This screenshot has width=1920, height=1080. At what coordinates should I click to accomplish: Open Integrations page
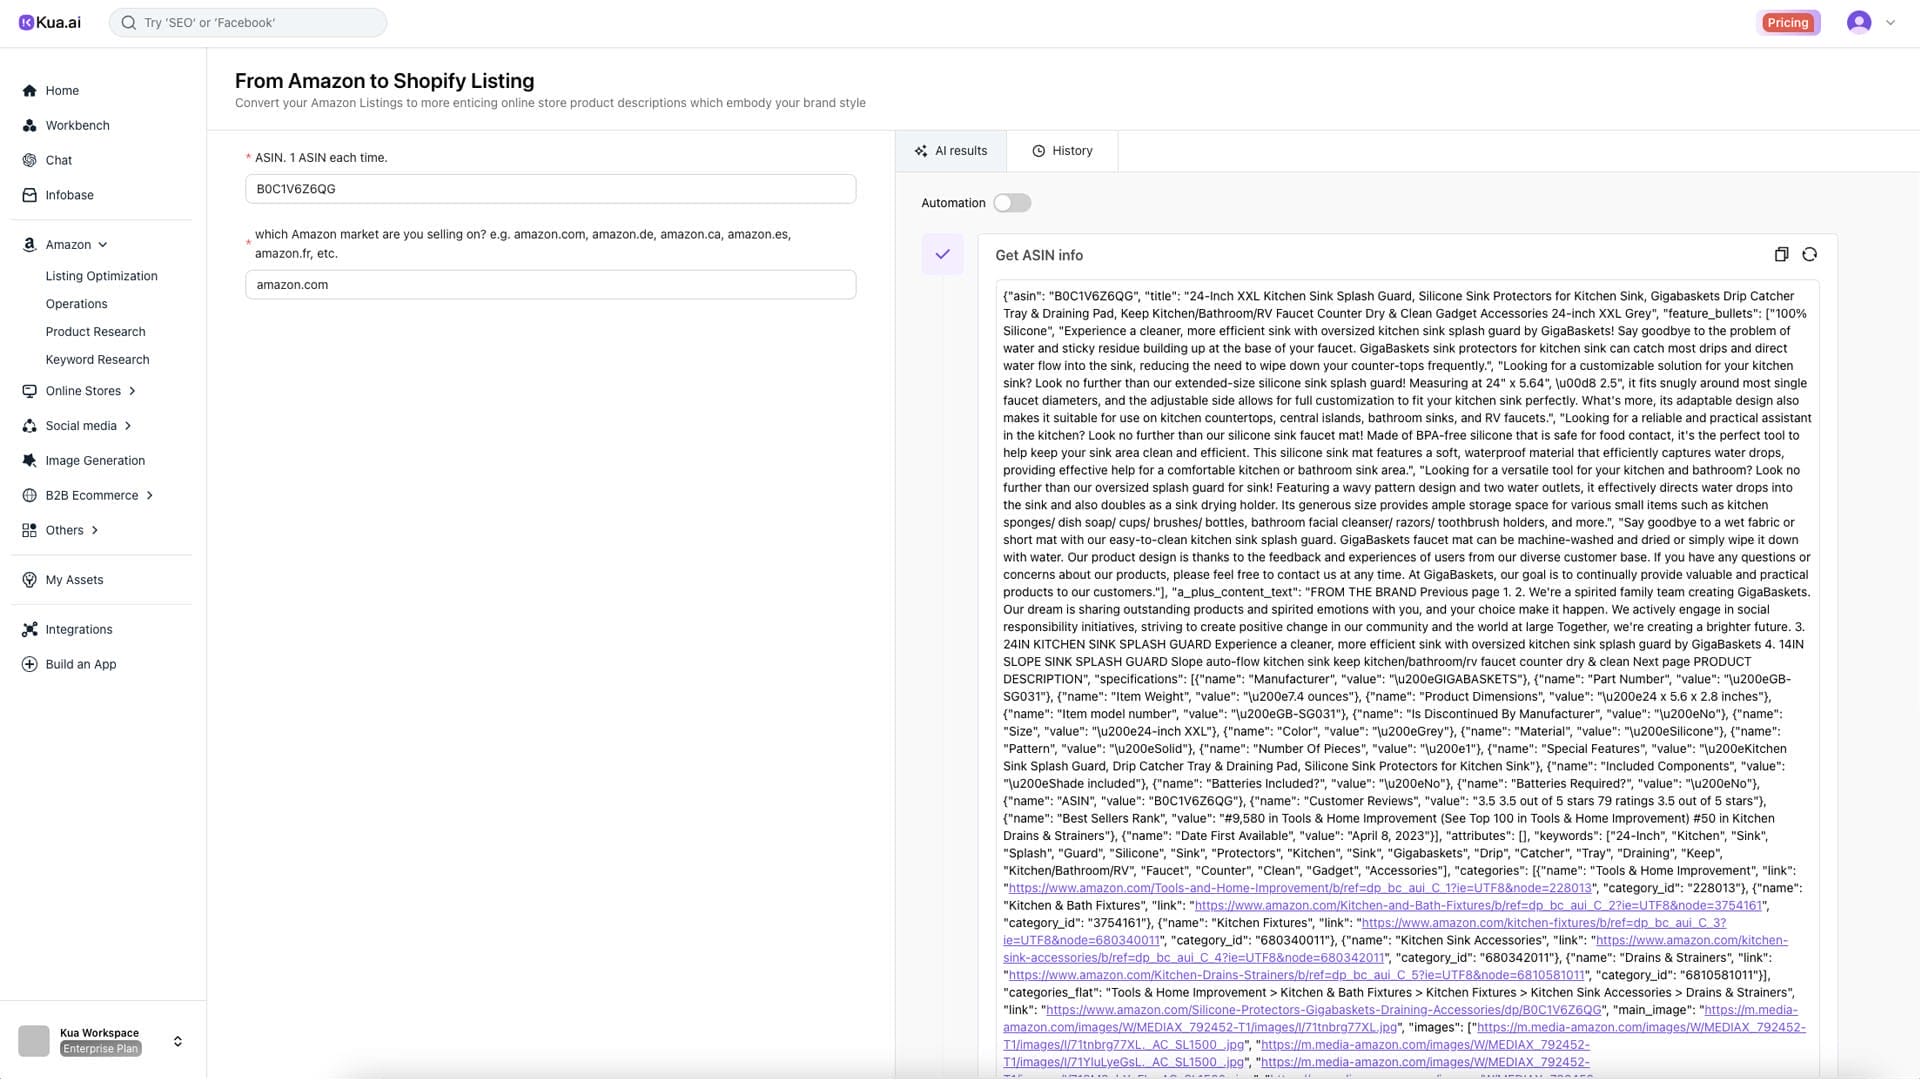coord(78,630)
